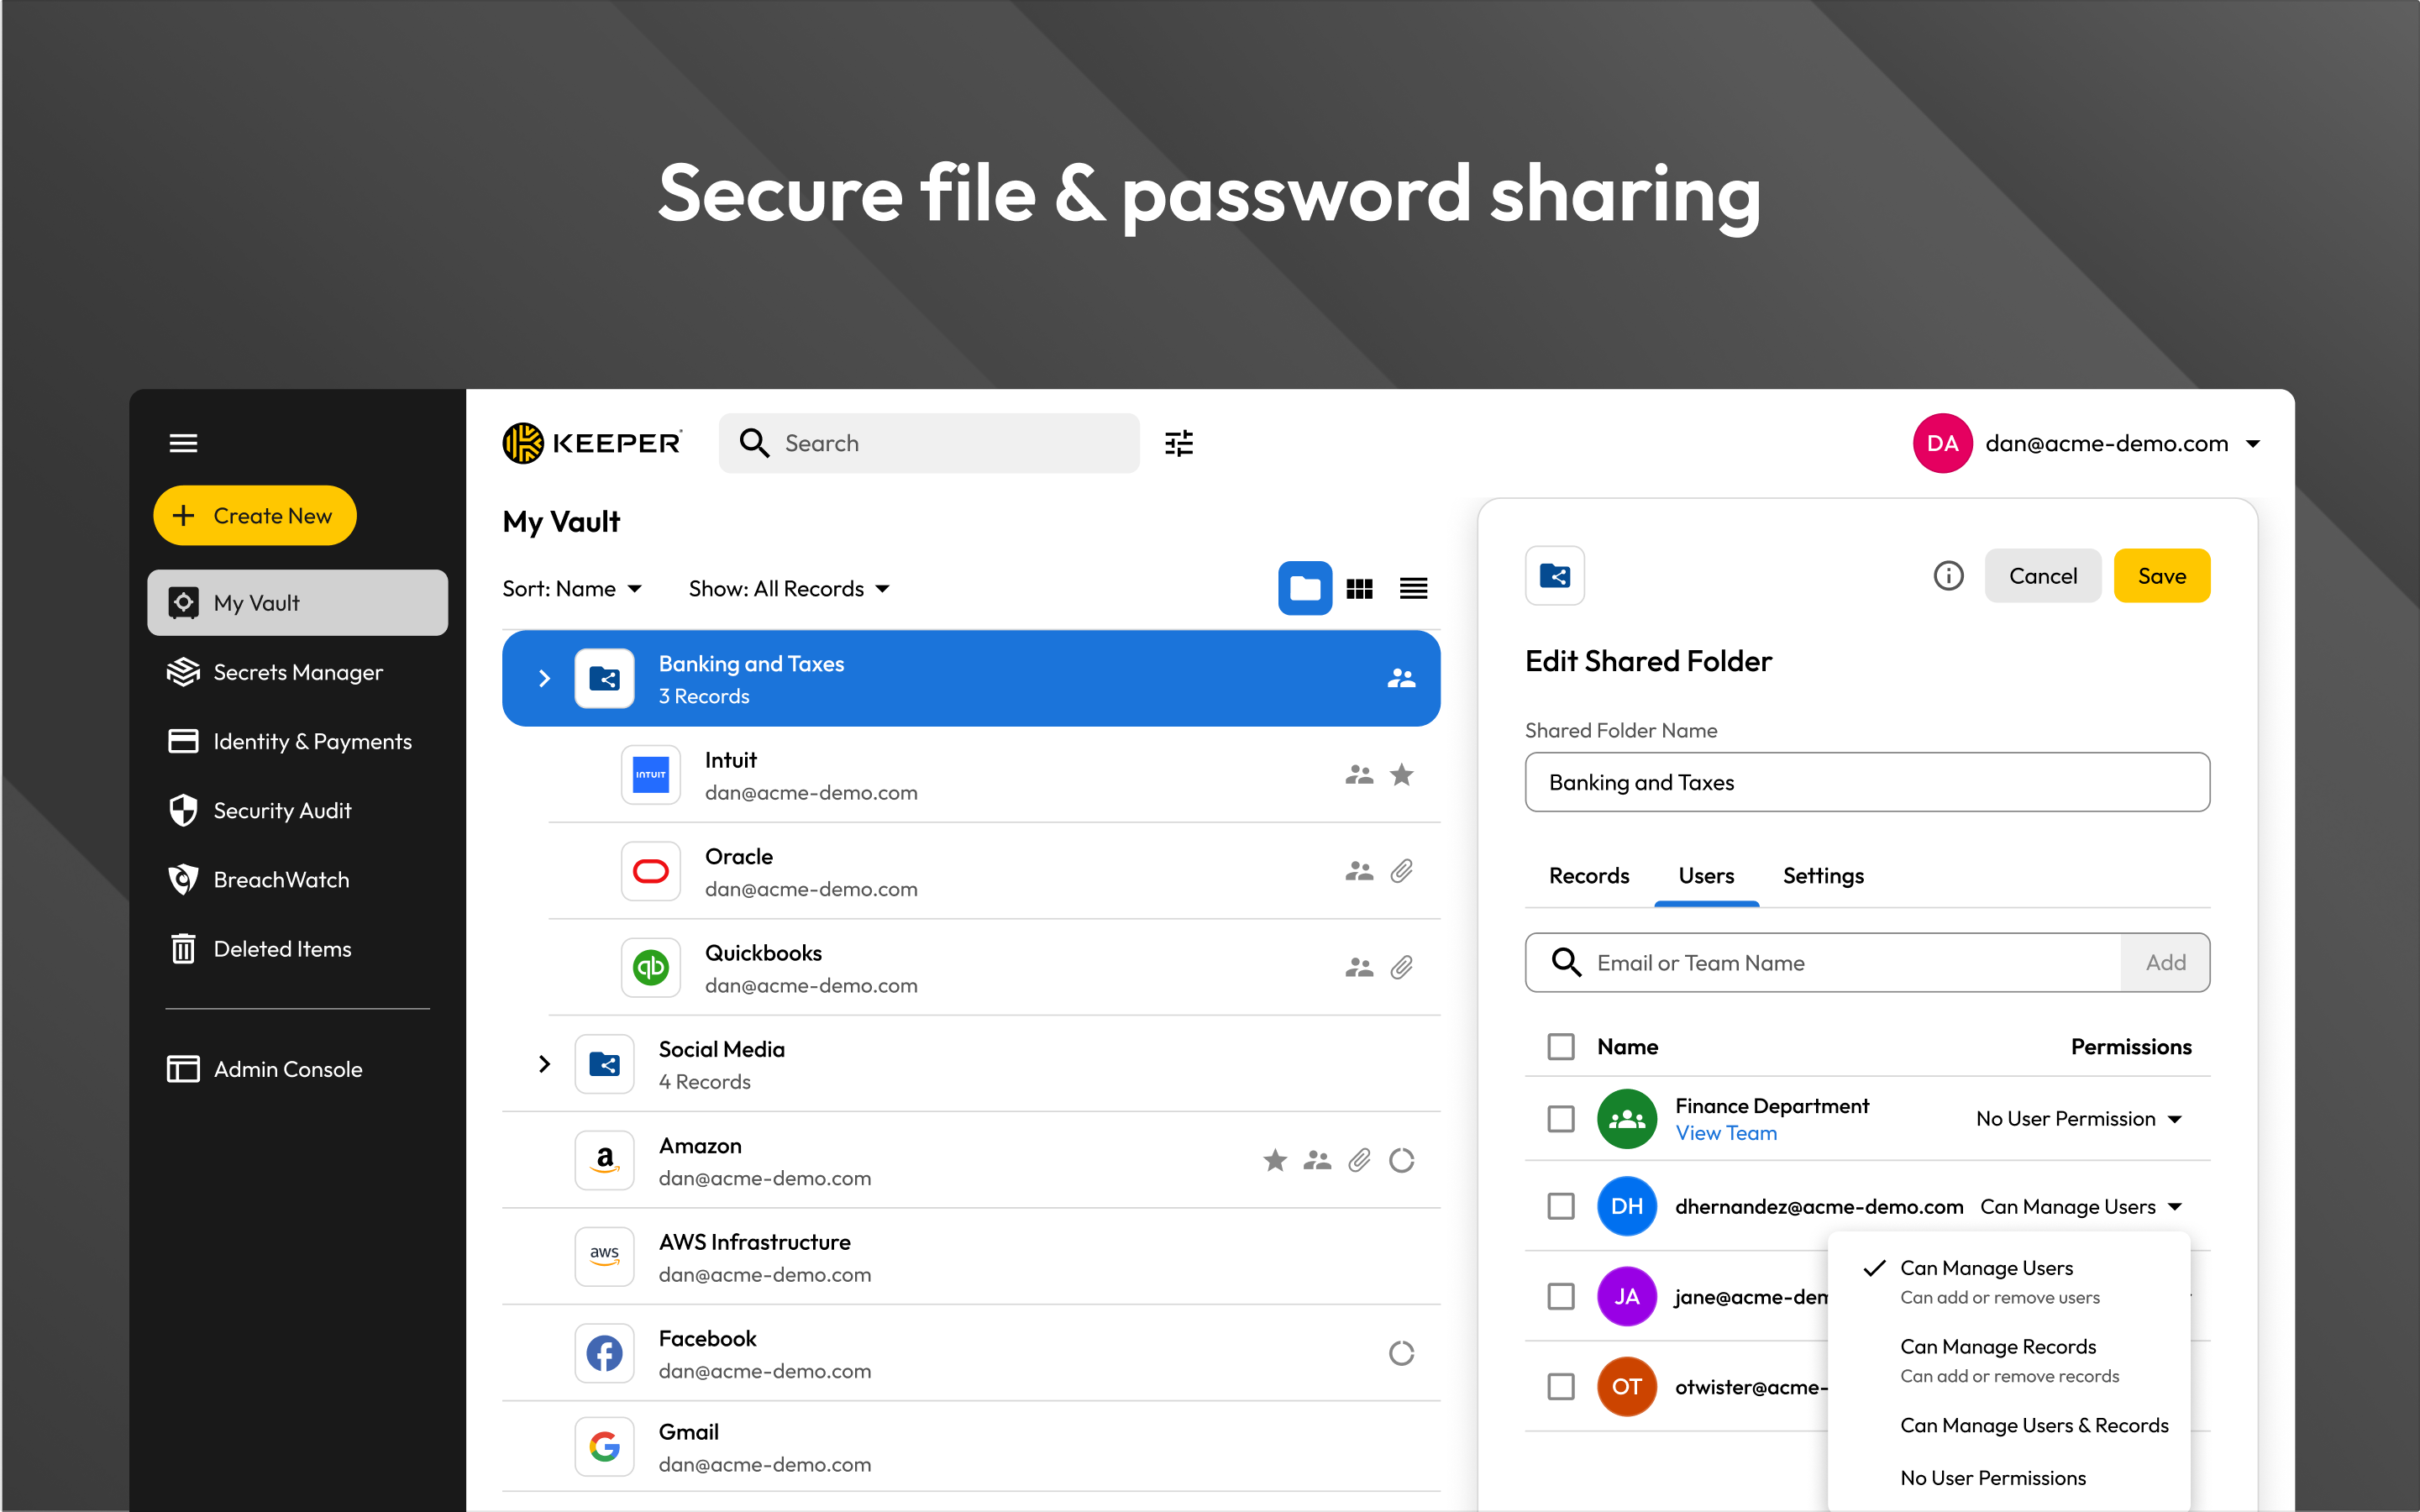This screenshot has width=2420, height=1512.
Task: Open dhernandez Can Manage Users dropdown
Action: [x=2081, y=1207]
